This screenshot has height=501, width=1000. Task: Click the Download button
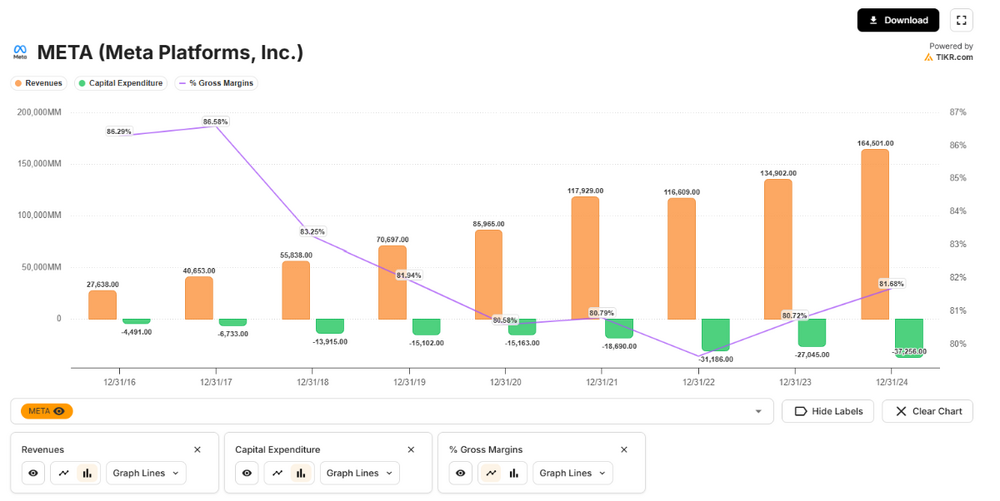(x=897, y=20)
